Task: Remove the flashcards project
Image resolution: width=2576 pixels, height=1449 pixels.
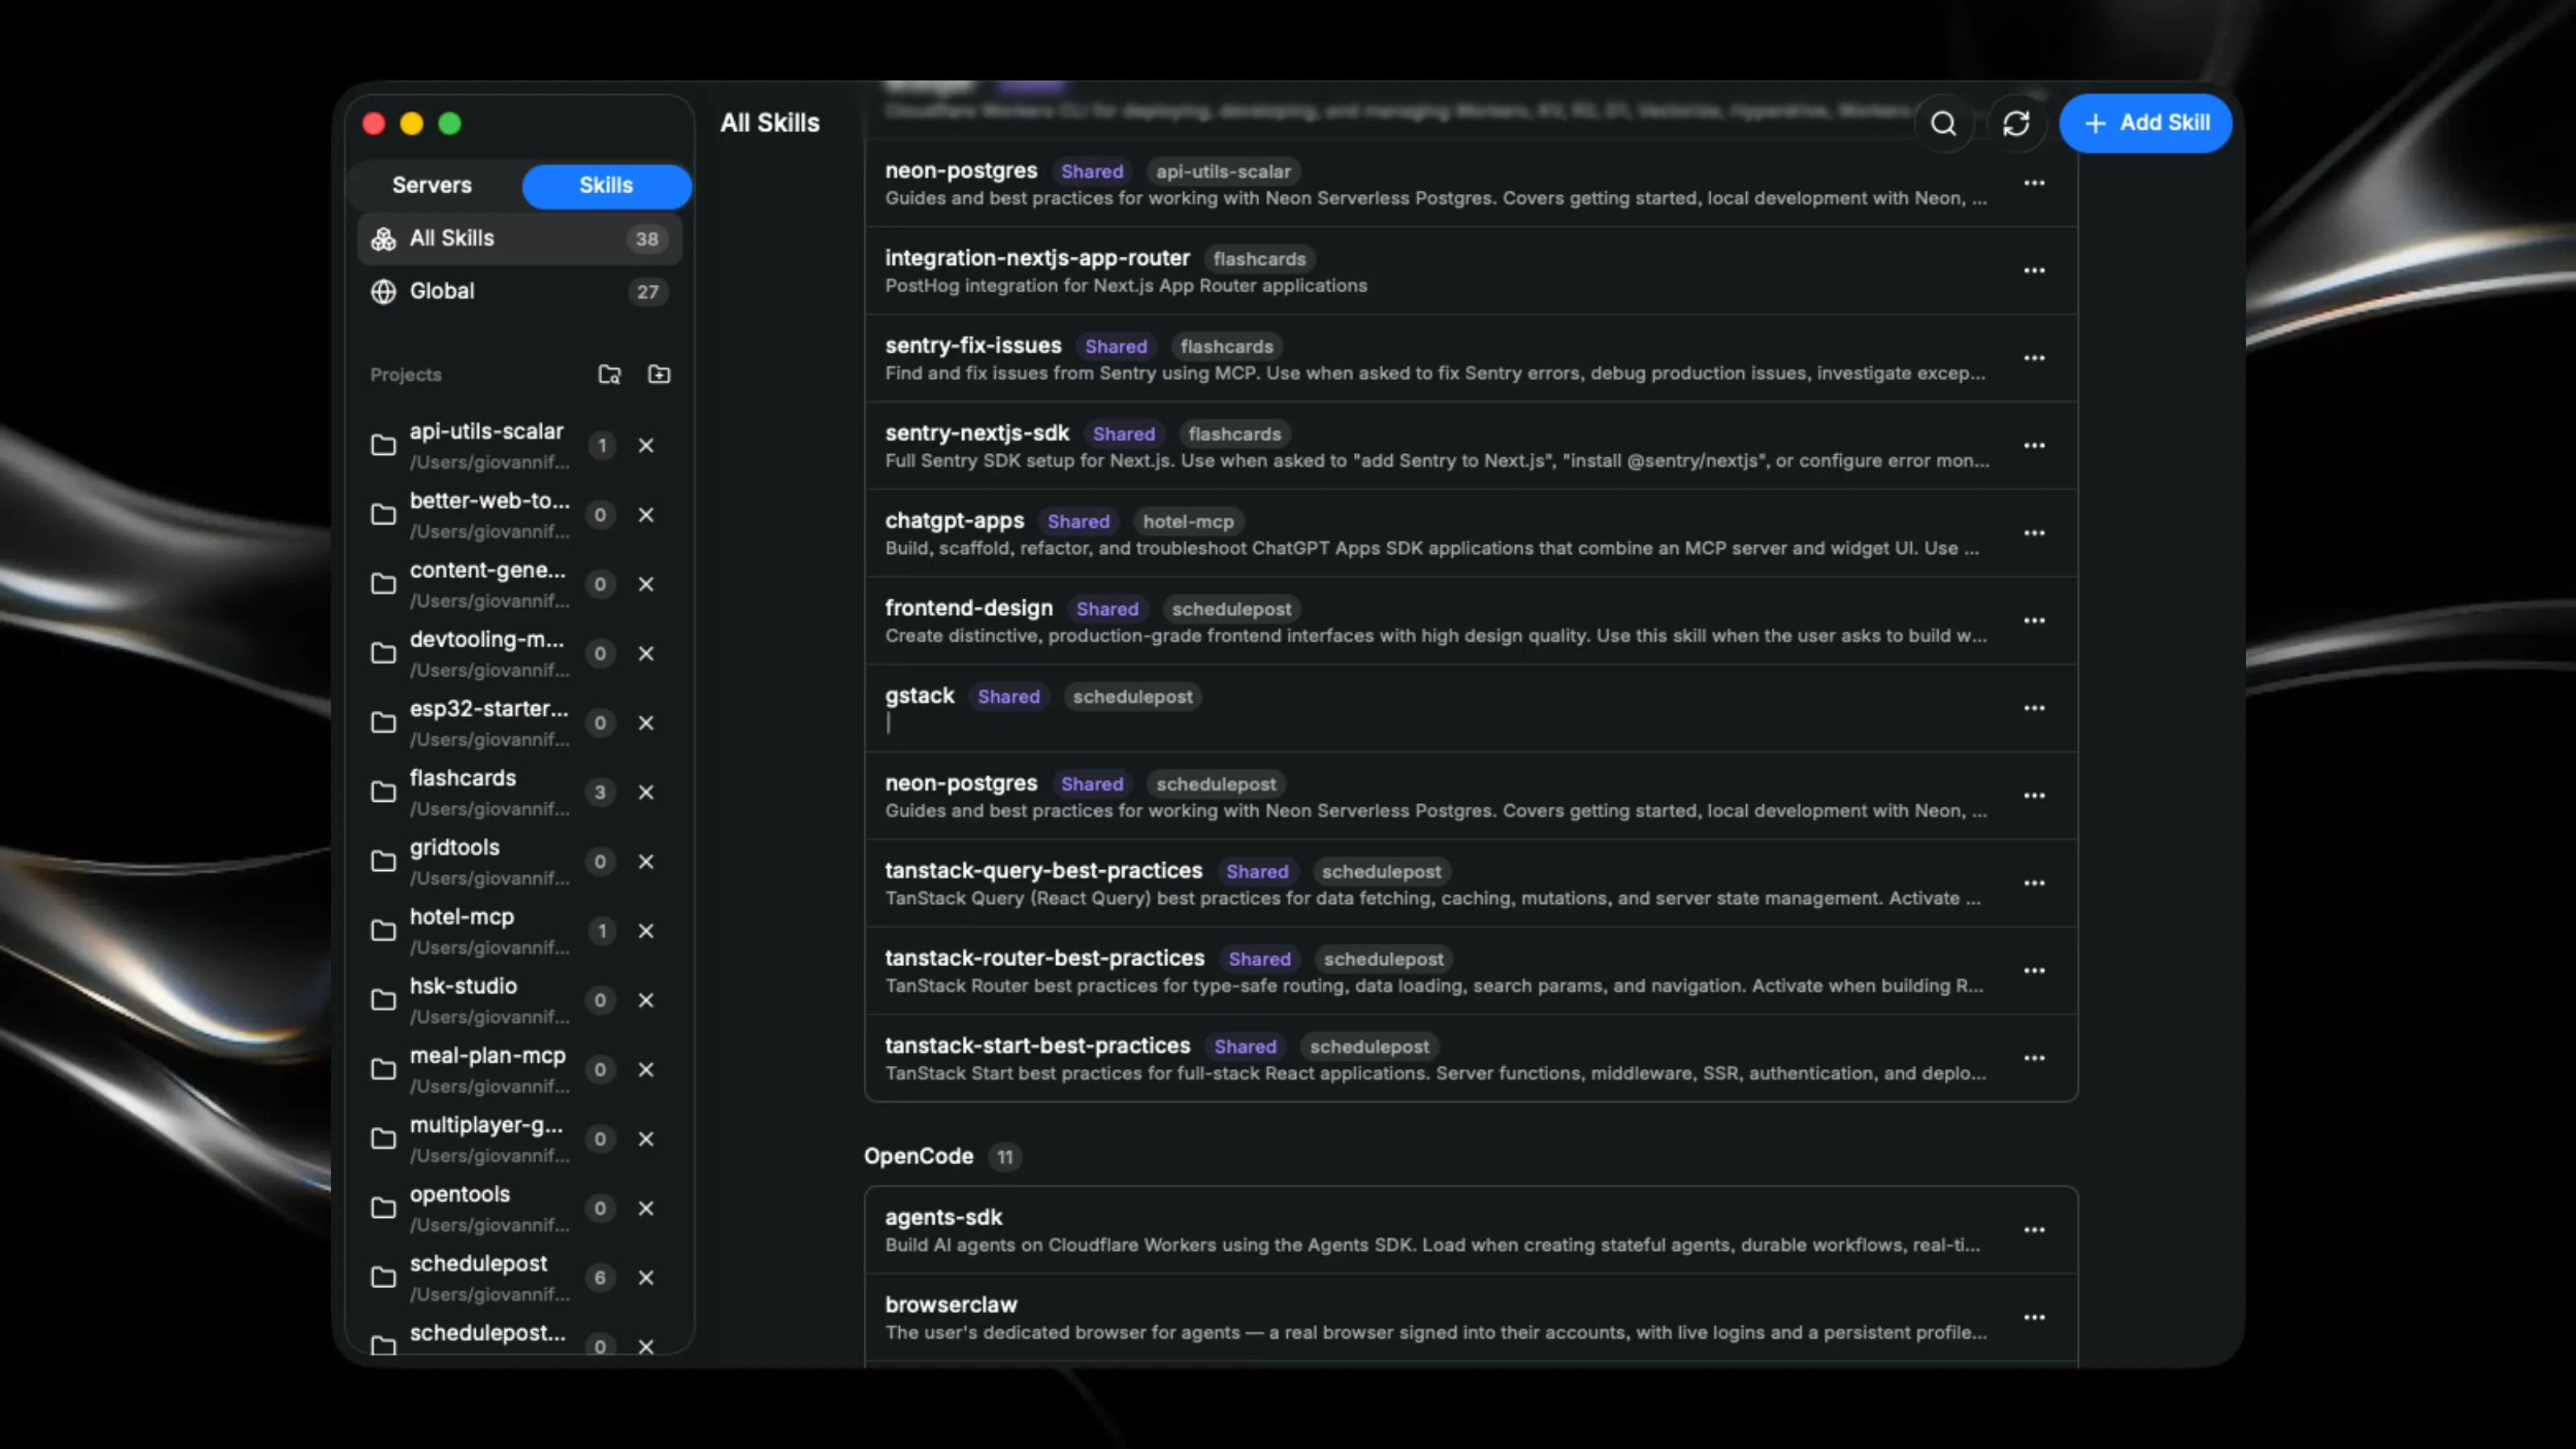Action: (x=646, y=792)
